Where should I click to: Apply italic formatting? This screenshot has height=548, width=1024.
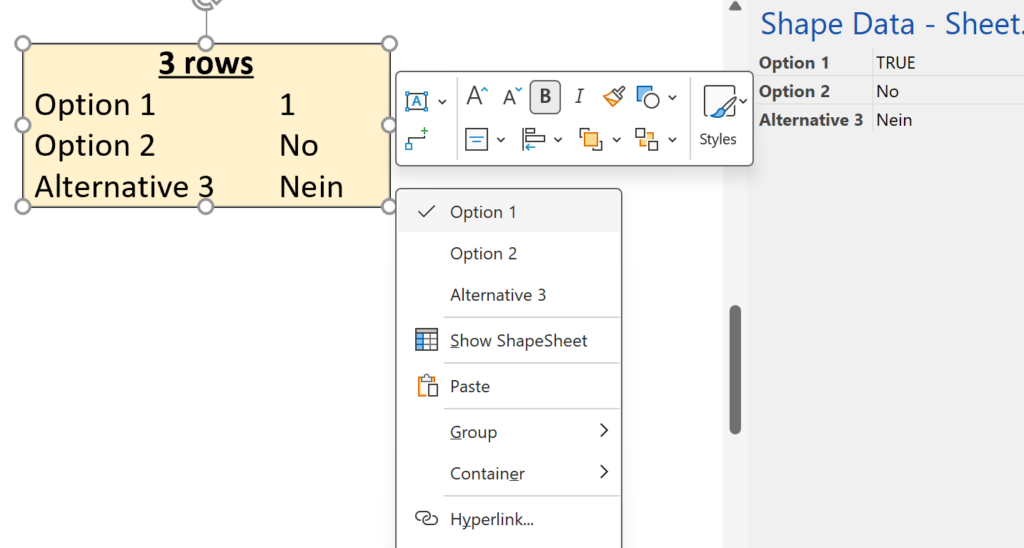[579, 97]
